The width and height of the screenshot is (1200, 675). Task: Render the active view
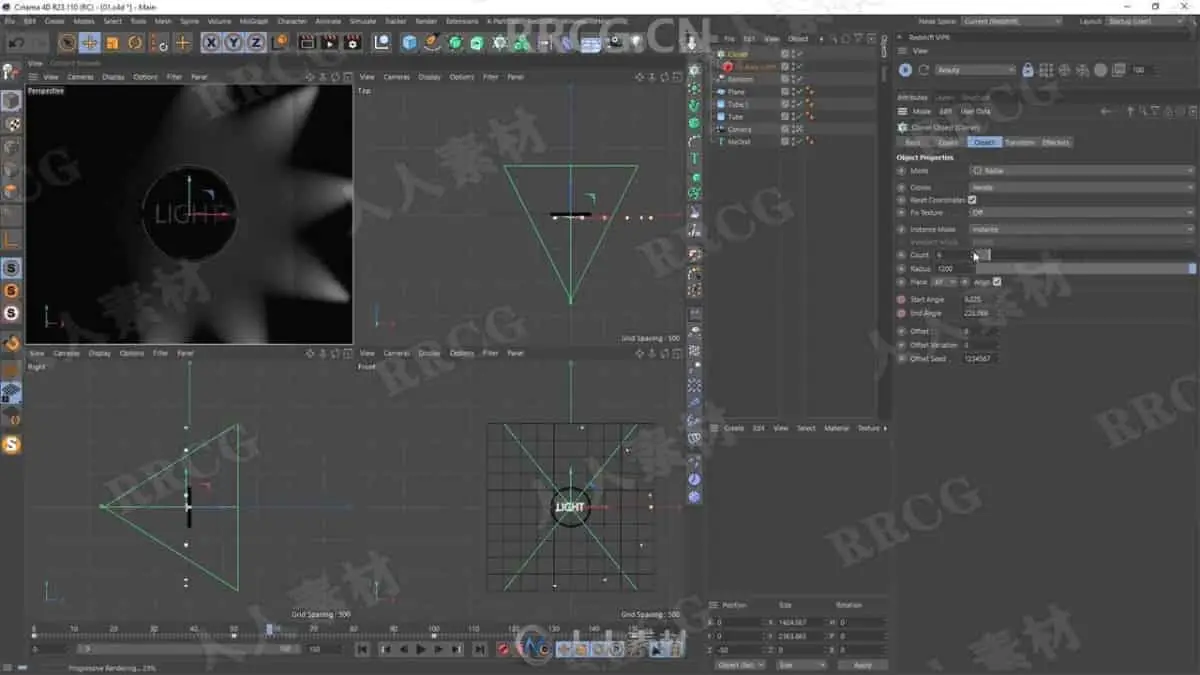coord(306,42)
